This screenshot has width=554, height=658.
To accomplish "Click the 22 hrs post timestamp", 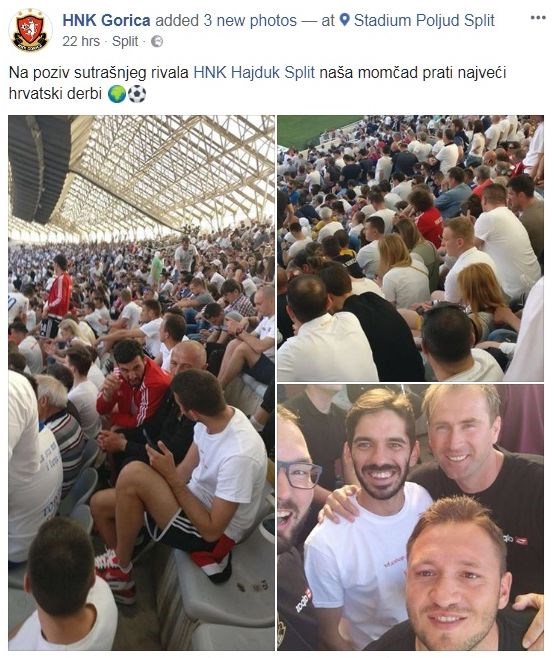I will (x=81, y=42).
